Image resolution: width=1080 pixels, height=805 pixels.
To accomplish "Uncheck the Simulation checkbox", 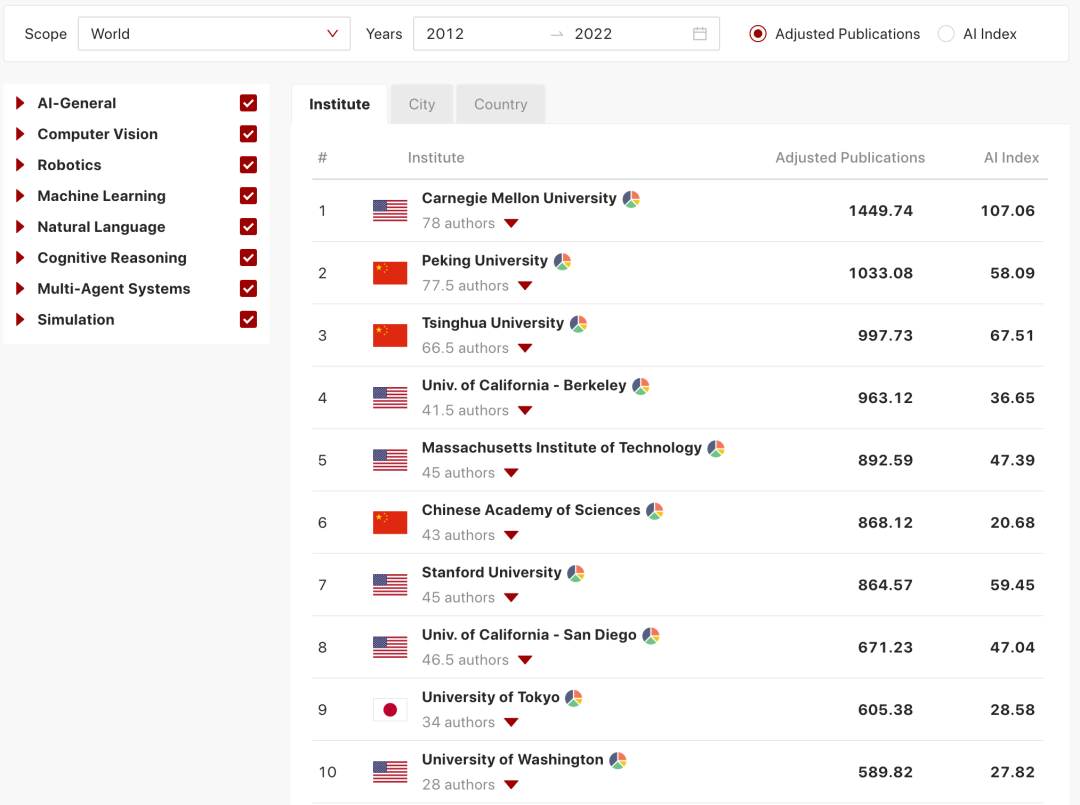I will [249, 320].
